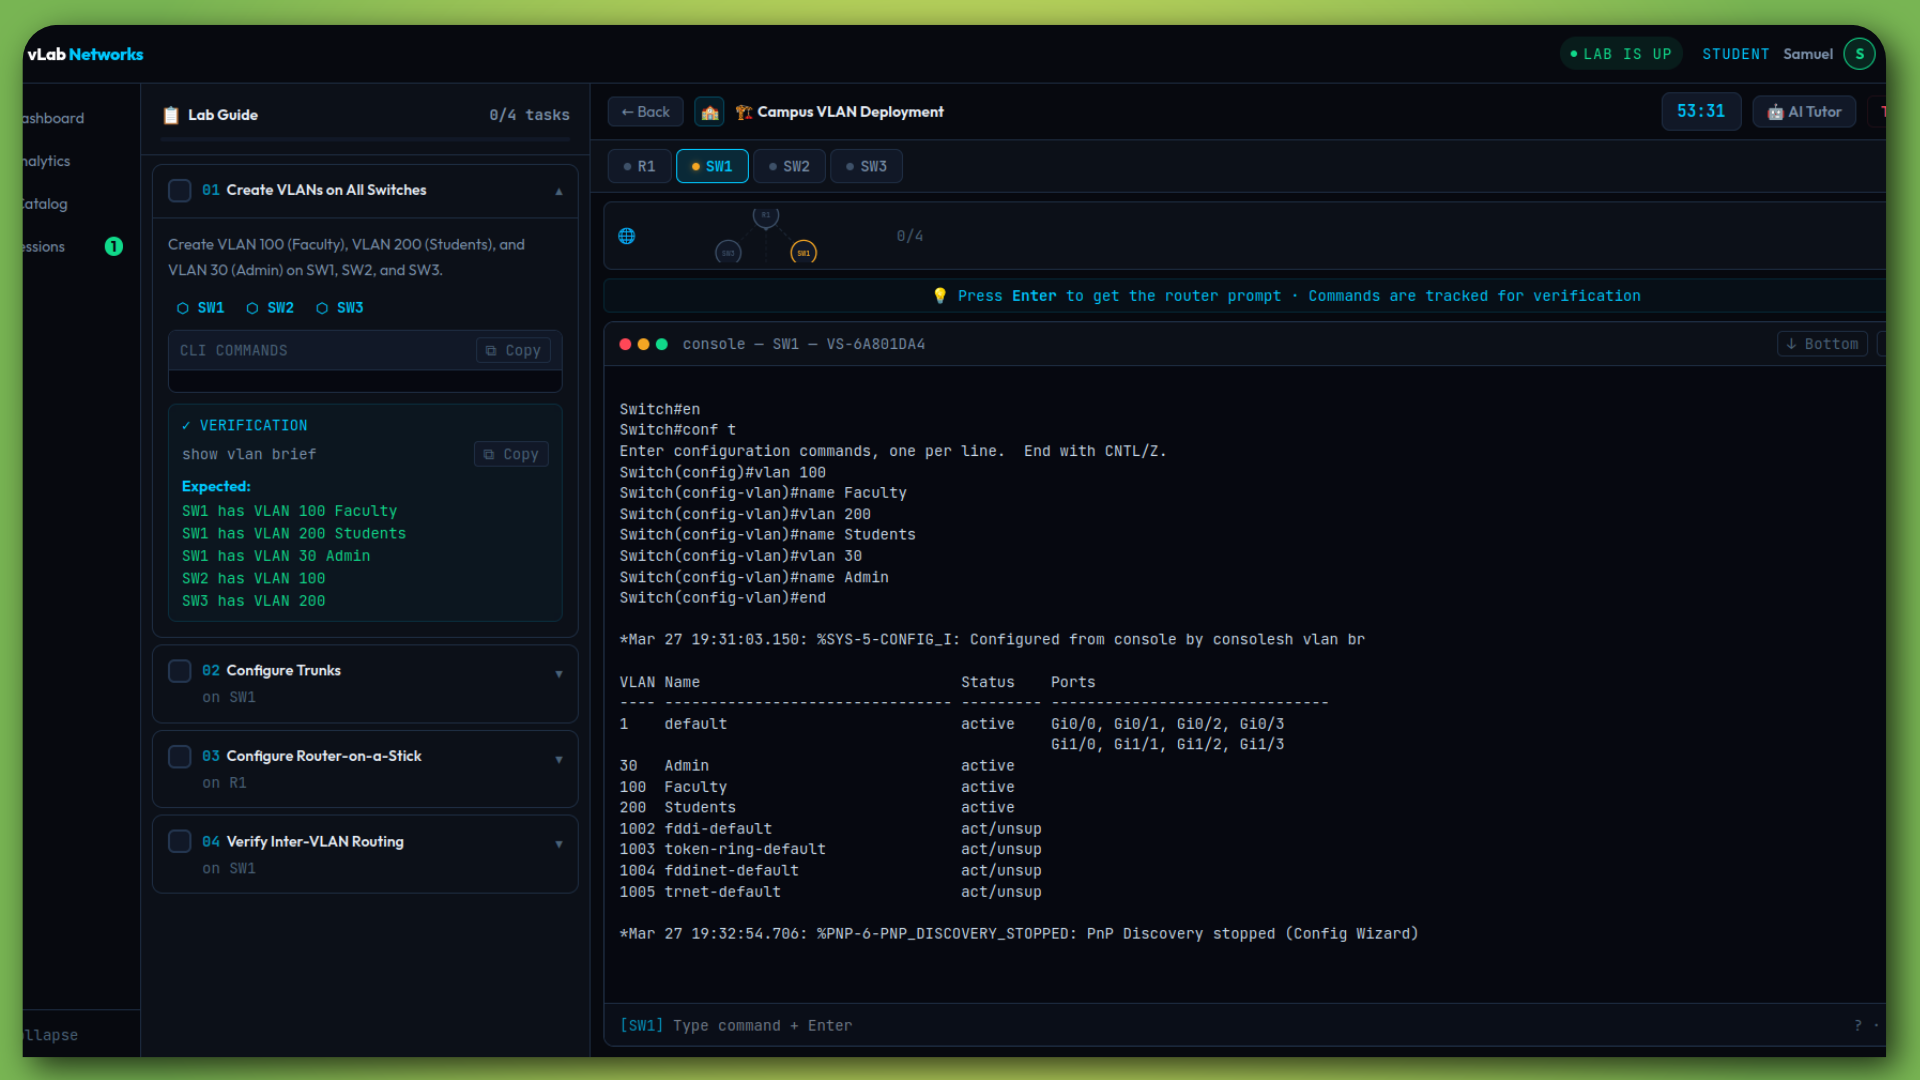Check the Verify Inter-VLAN Routing checkbox

click(180, 842)
